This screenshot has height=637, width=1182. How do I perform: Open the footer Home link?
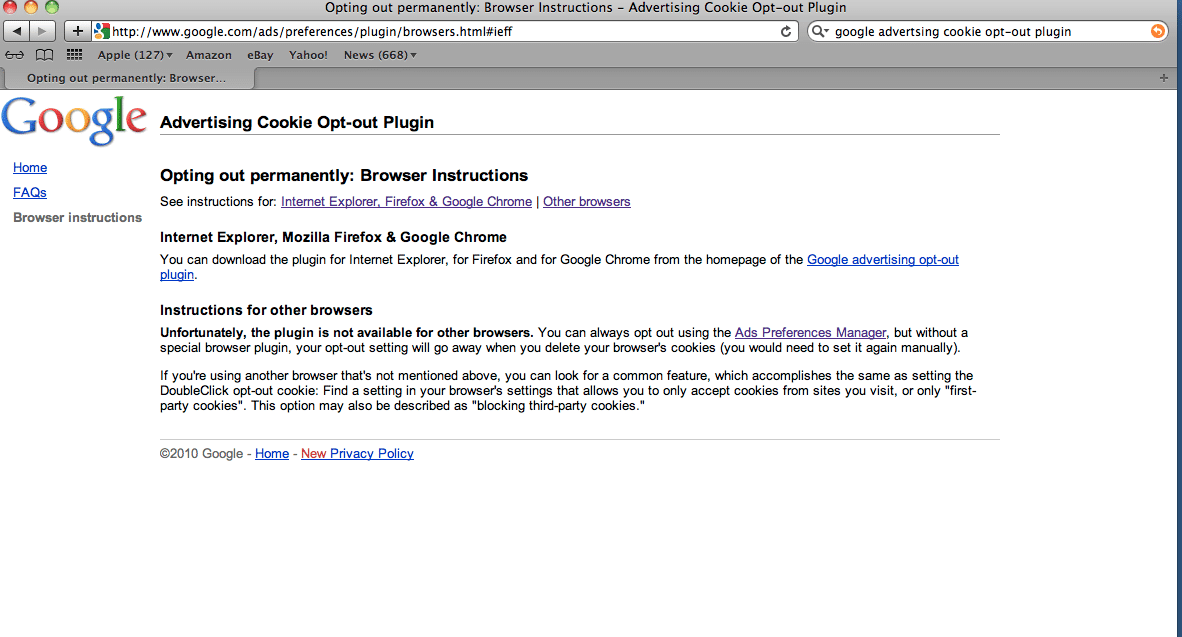click(x=271, y=453)
